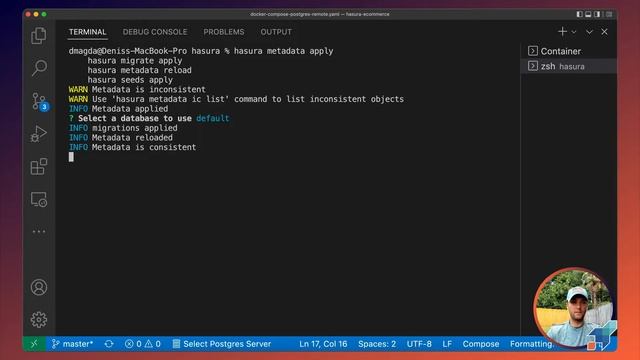
Task: Change LF end of line sequence
Action: point(447,344)
